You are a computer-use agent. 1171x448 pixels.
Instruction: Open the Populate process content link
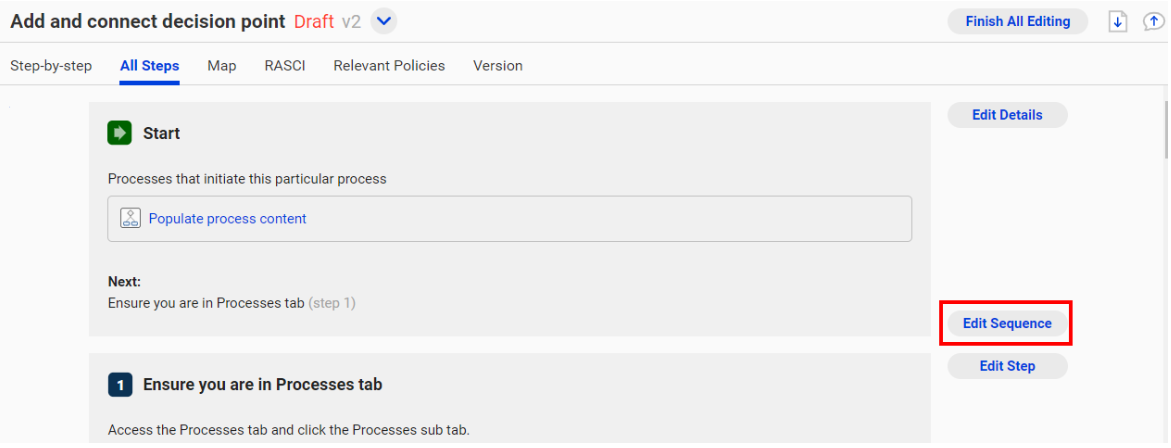click(228, 219)
